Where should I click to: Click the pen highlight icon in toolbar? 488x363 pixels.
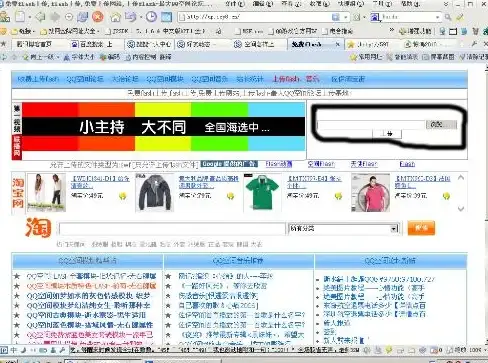click(x=460, y=17)
